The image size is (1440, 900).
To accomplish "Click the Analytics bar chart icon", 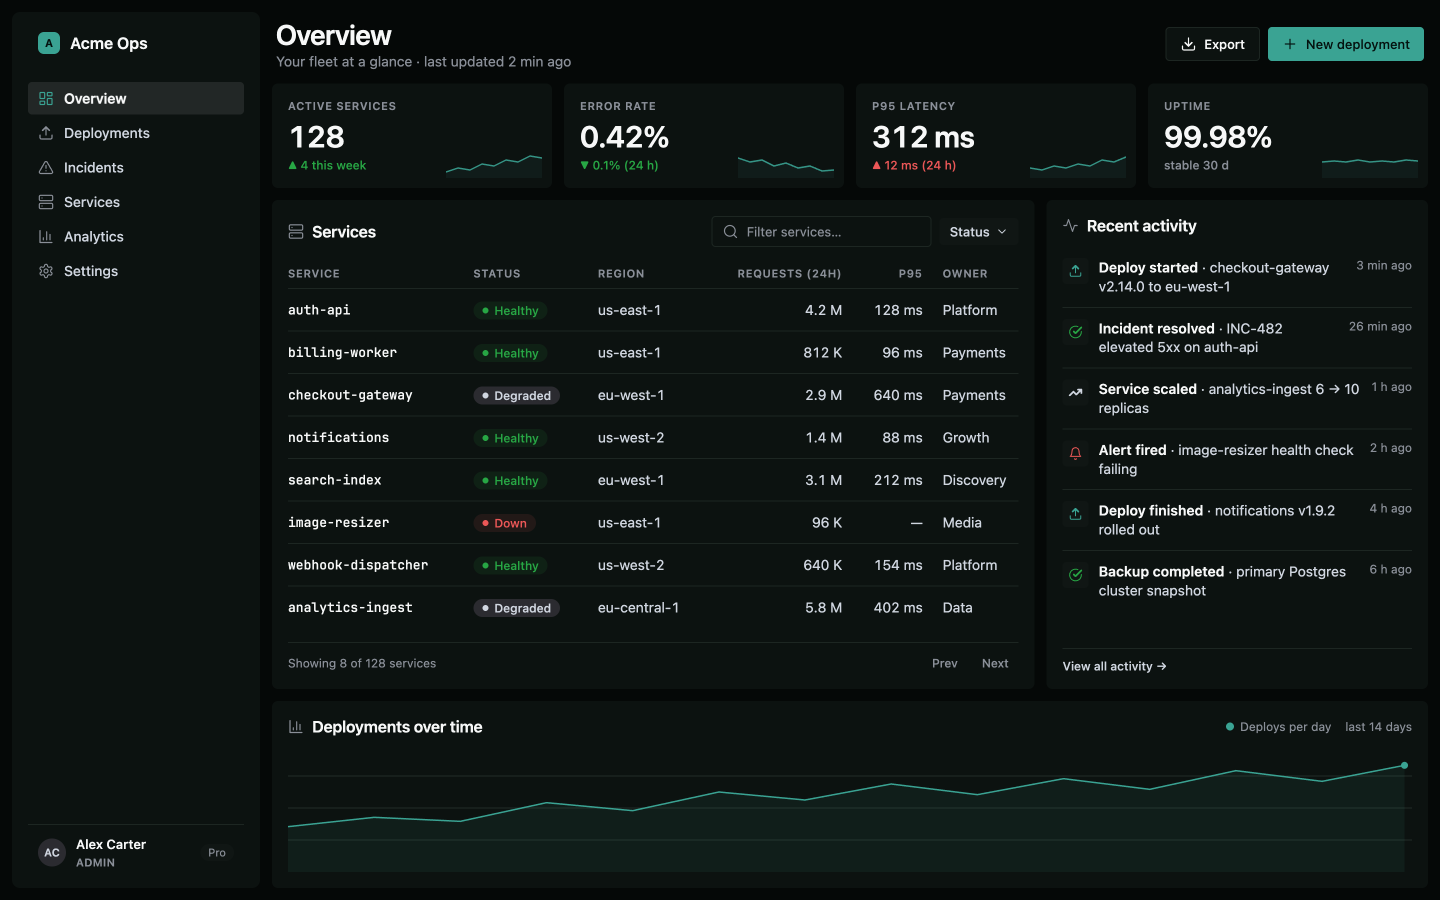I will pos(46,237).
